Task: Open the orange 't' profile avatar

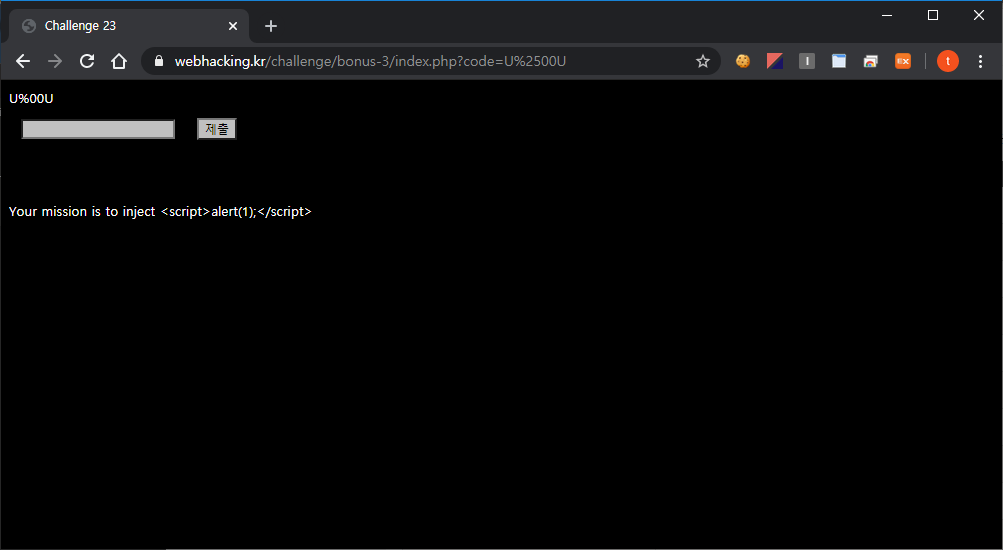Action: point(947,61)
